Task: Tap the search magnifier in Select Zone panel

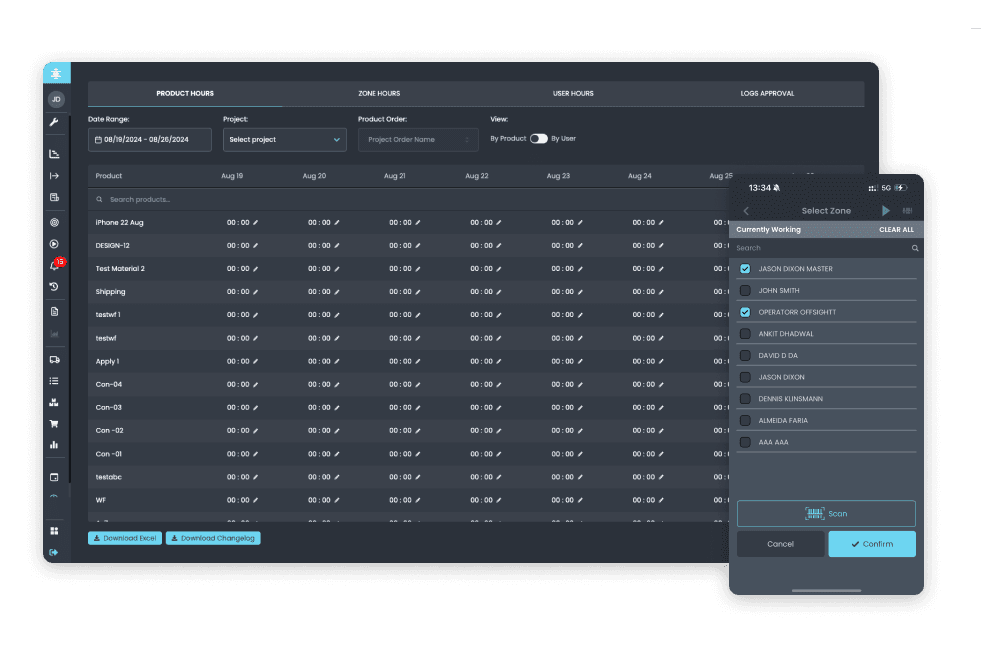Action: tap(913, 247)
